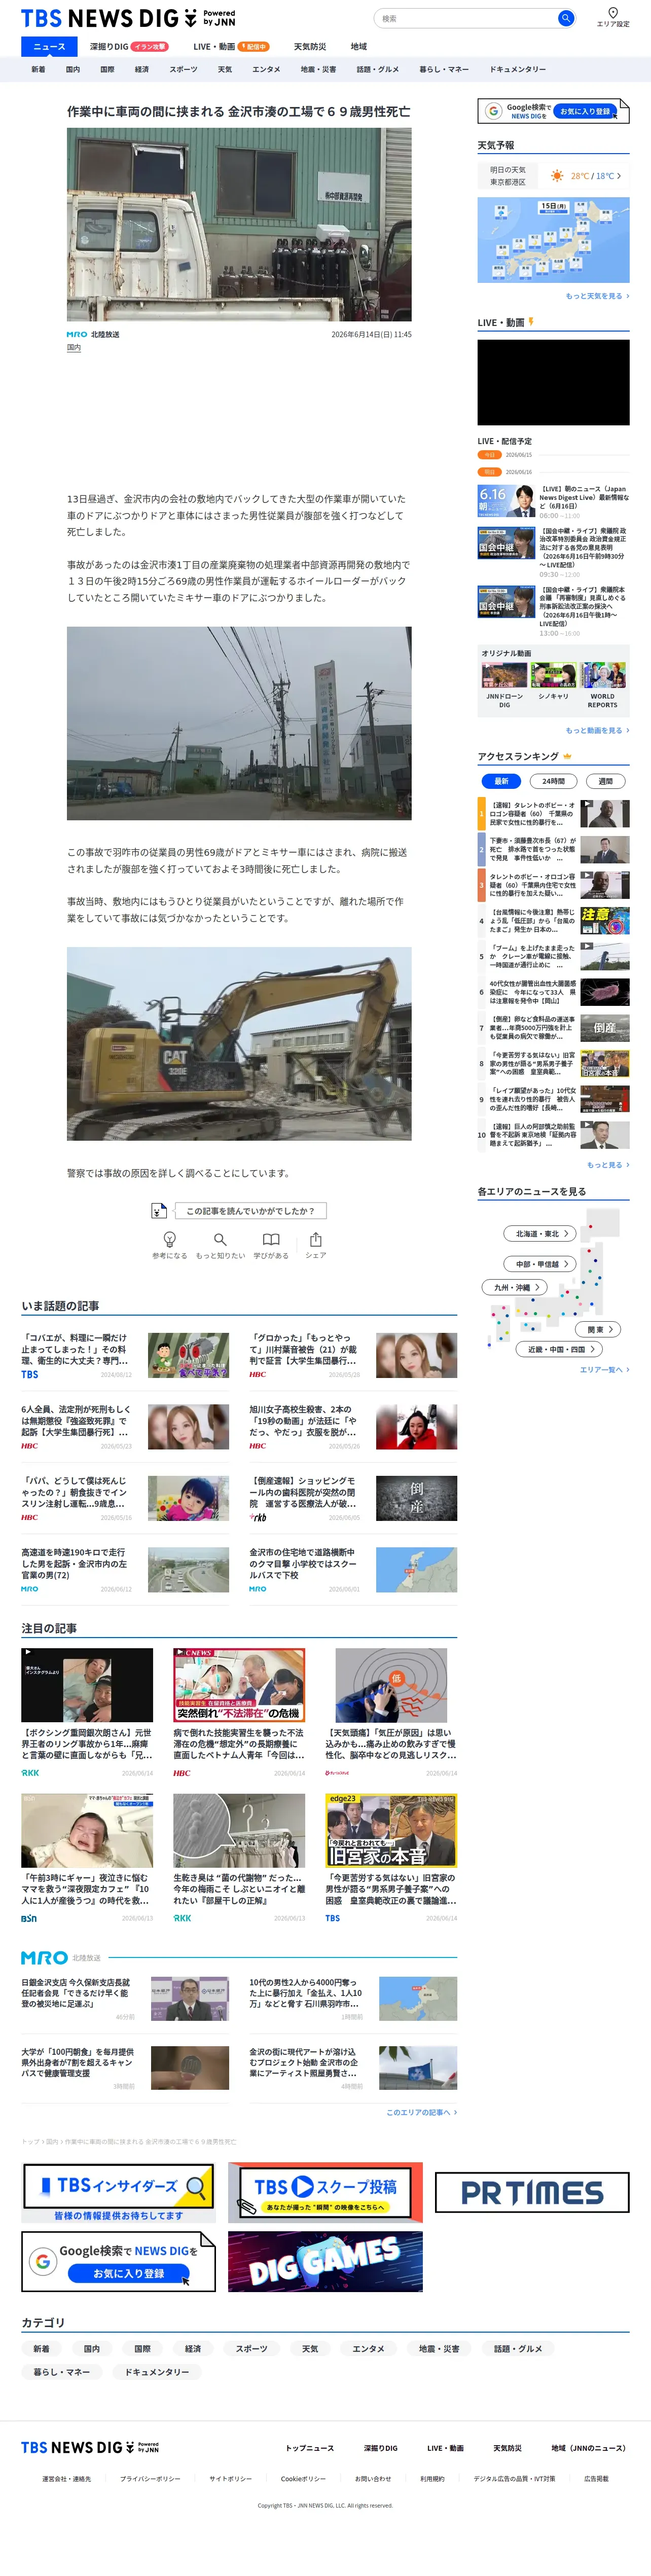Open the 話題・グルメ category chip at bottom
This screenshot has width=651, height=2576.
pyautogui.click(x=518, y=2348)
